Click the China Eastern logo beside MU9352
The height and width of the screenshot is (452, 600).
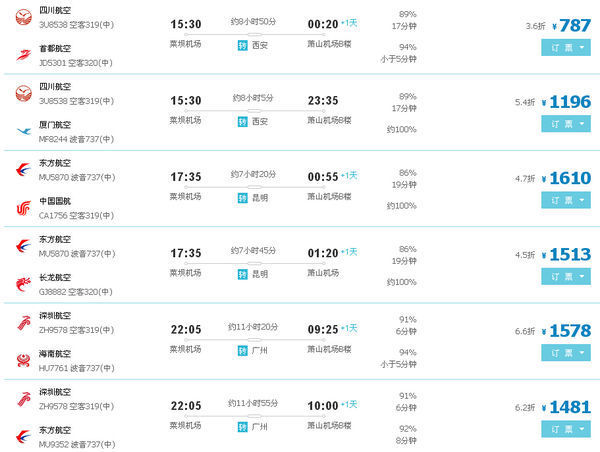22,435
